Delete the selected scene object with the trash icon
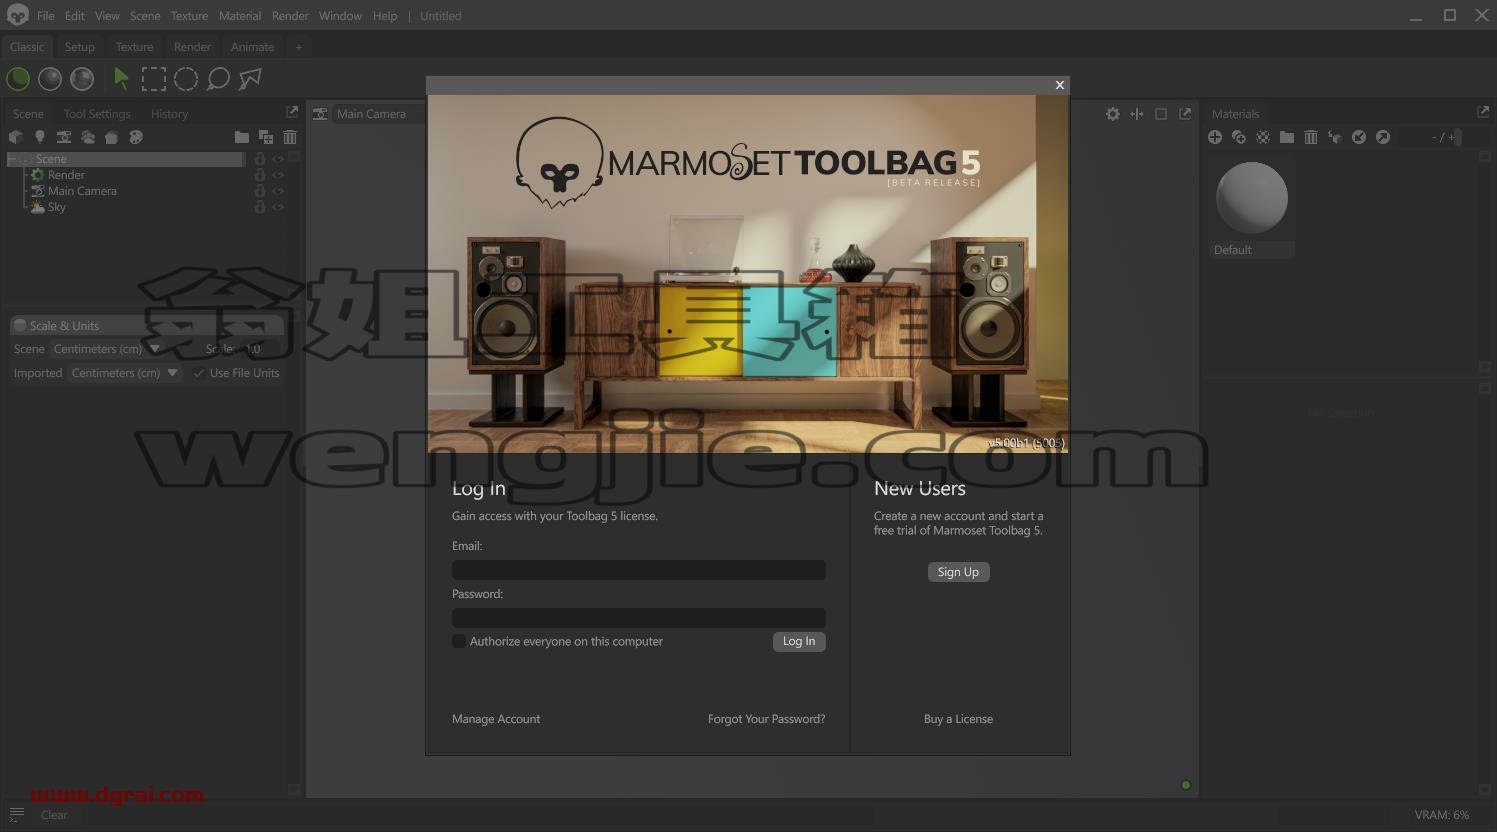 [290, 137]
